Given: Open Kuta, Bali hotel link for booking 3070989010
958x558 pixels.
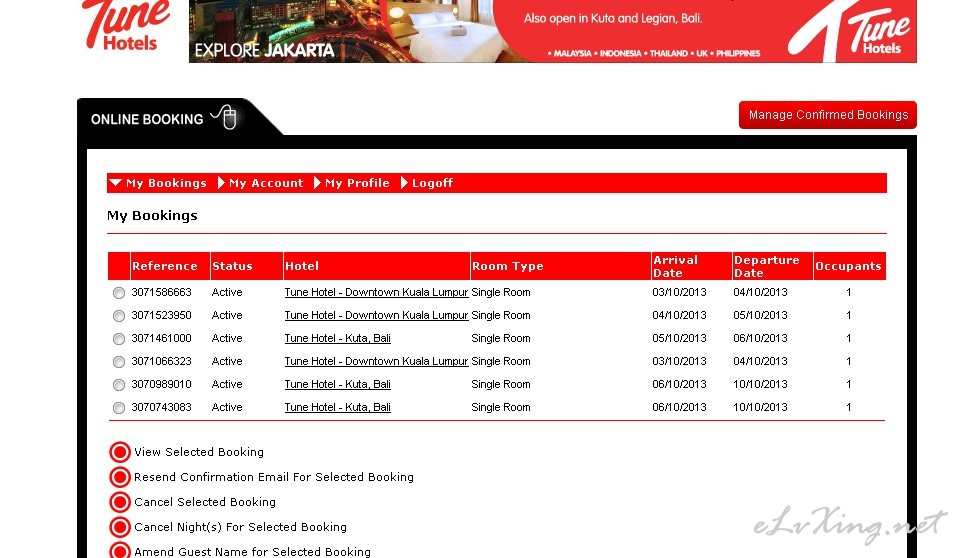Looking at the screenshot, I should coord(337,384).
